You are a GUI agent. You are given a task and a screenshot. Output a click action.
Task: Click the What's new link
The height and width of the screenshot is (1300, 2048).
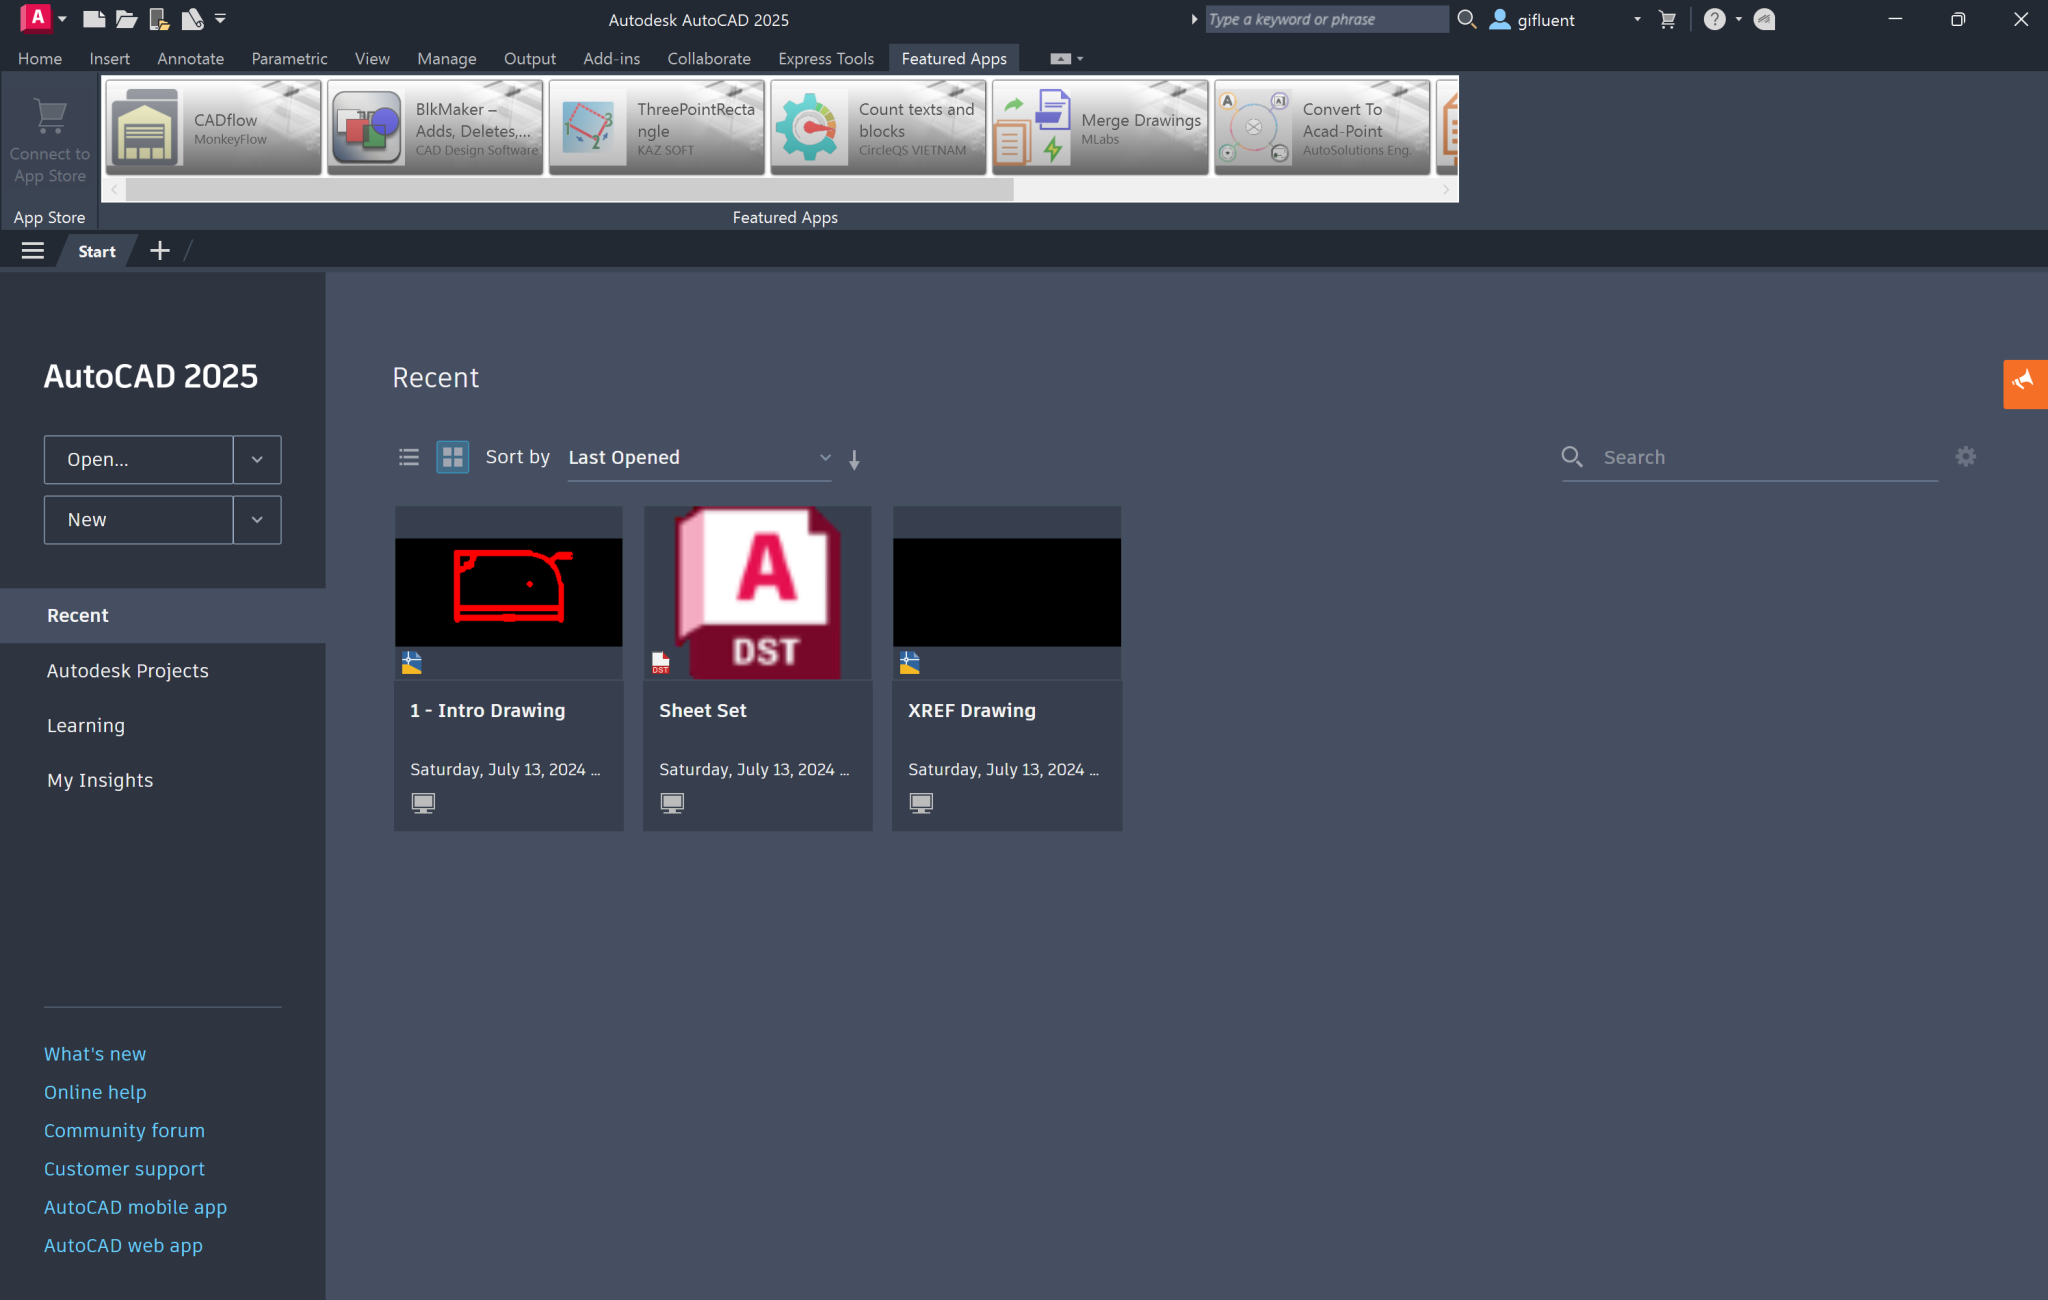coord(95,1053)
